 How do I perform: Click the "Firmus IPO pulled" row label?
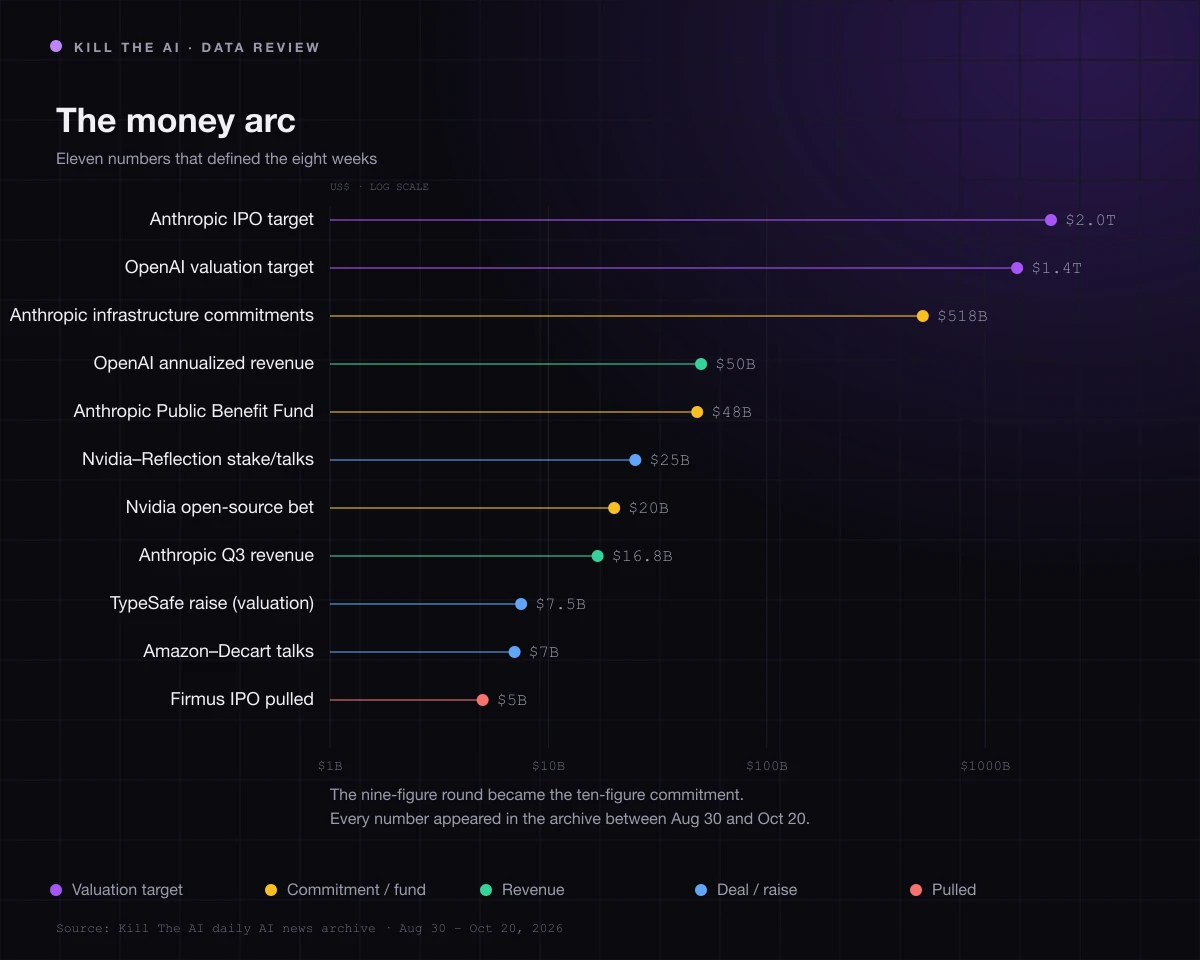pos(242,699)
